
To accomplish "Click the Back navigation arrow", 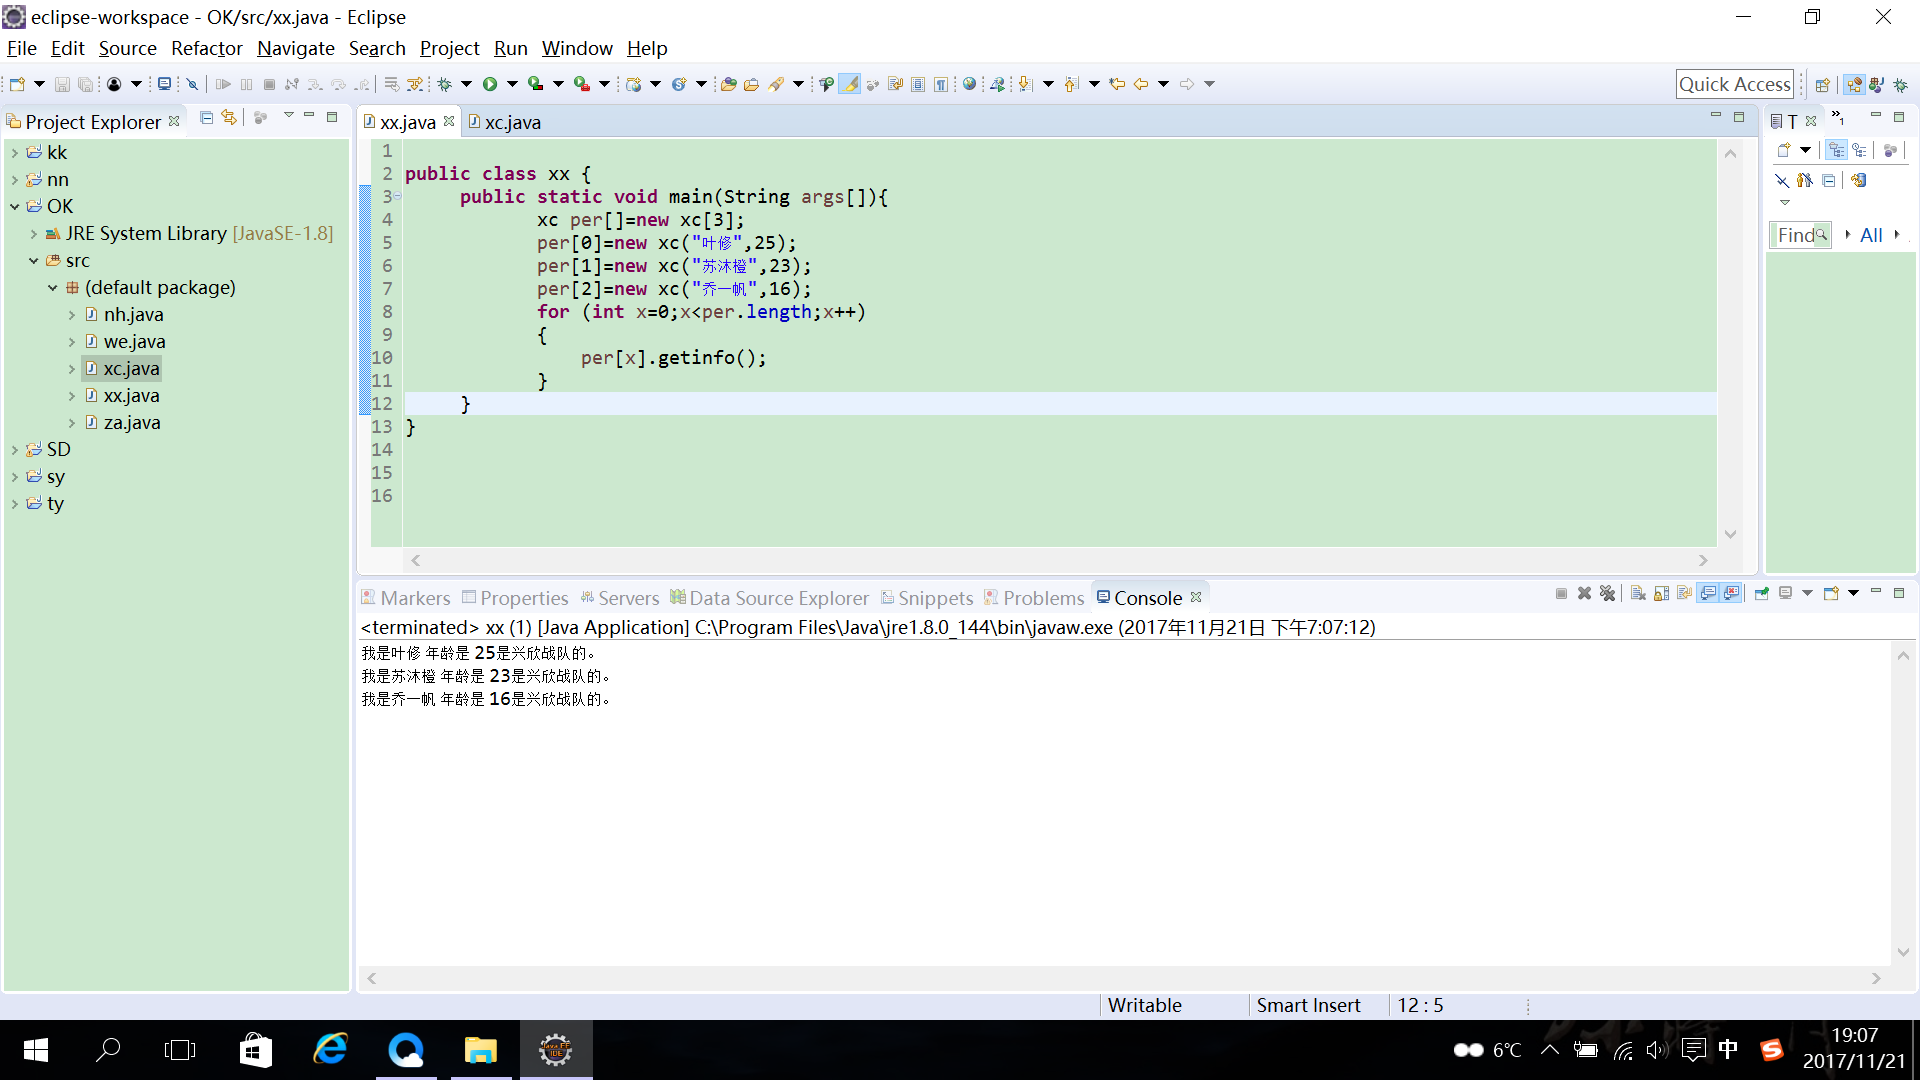I will point(1141,84).
